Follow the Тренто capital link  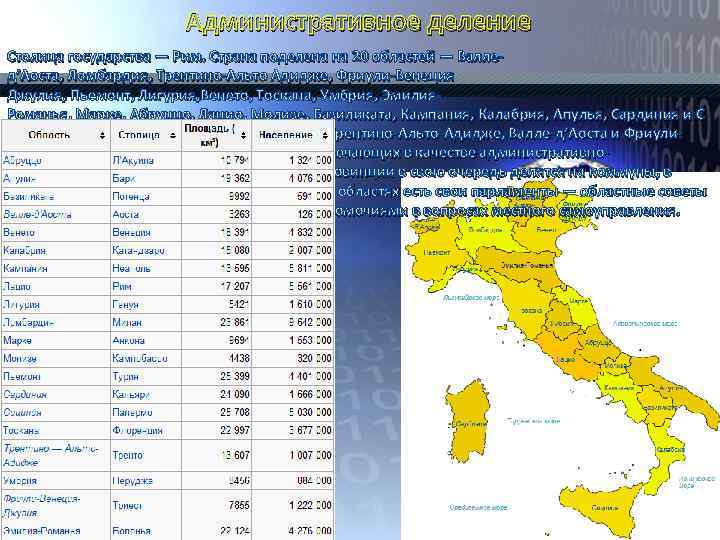click(128, 455)
